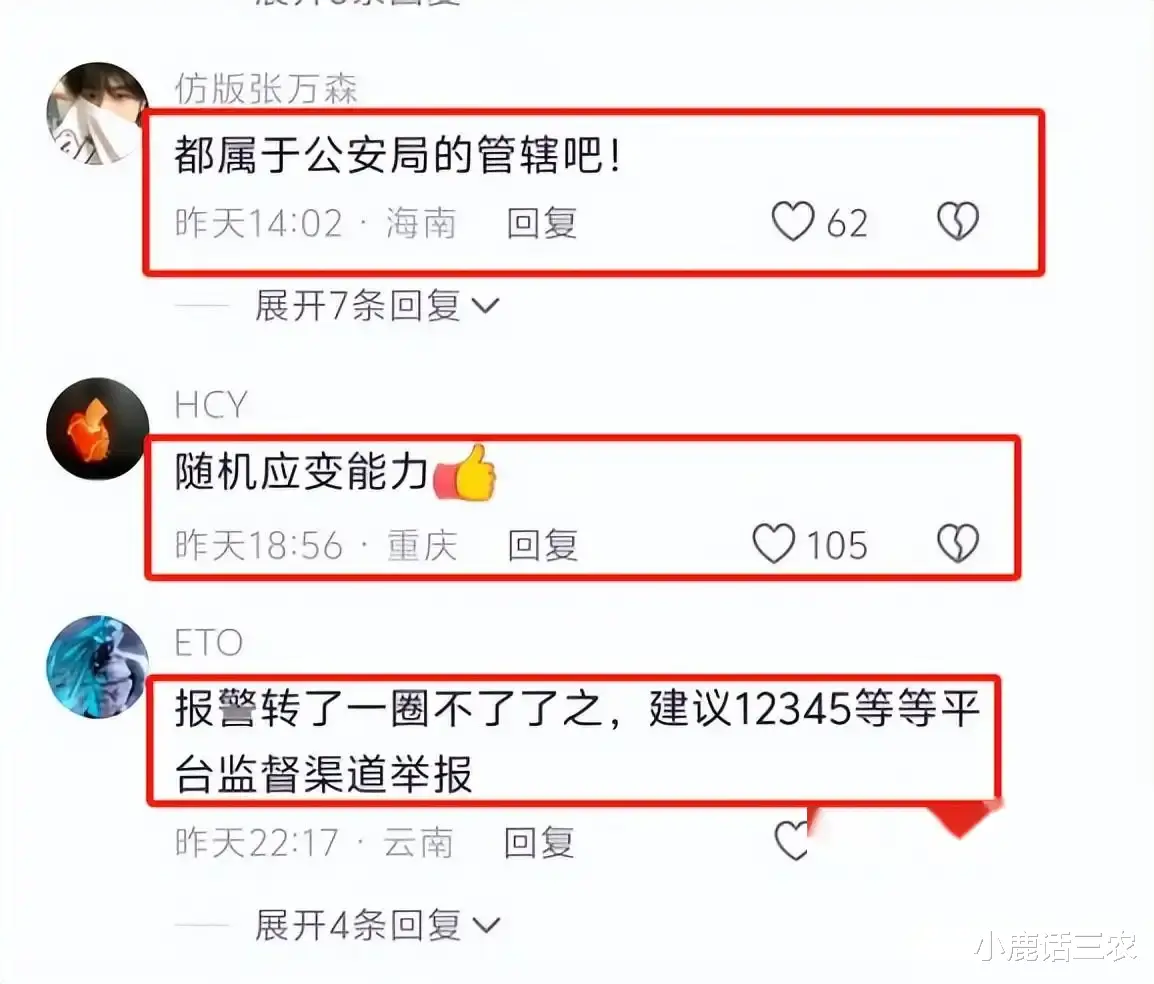Open username 仿版张万森
Viewport: 1154px width, 984px height.
click(266, 90)
